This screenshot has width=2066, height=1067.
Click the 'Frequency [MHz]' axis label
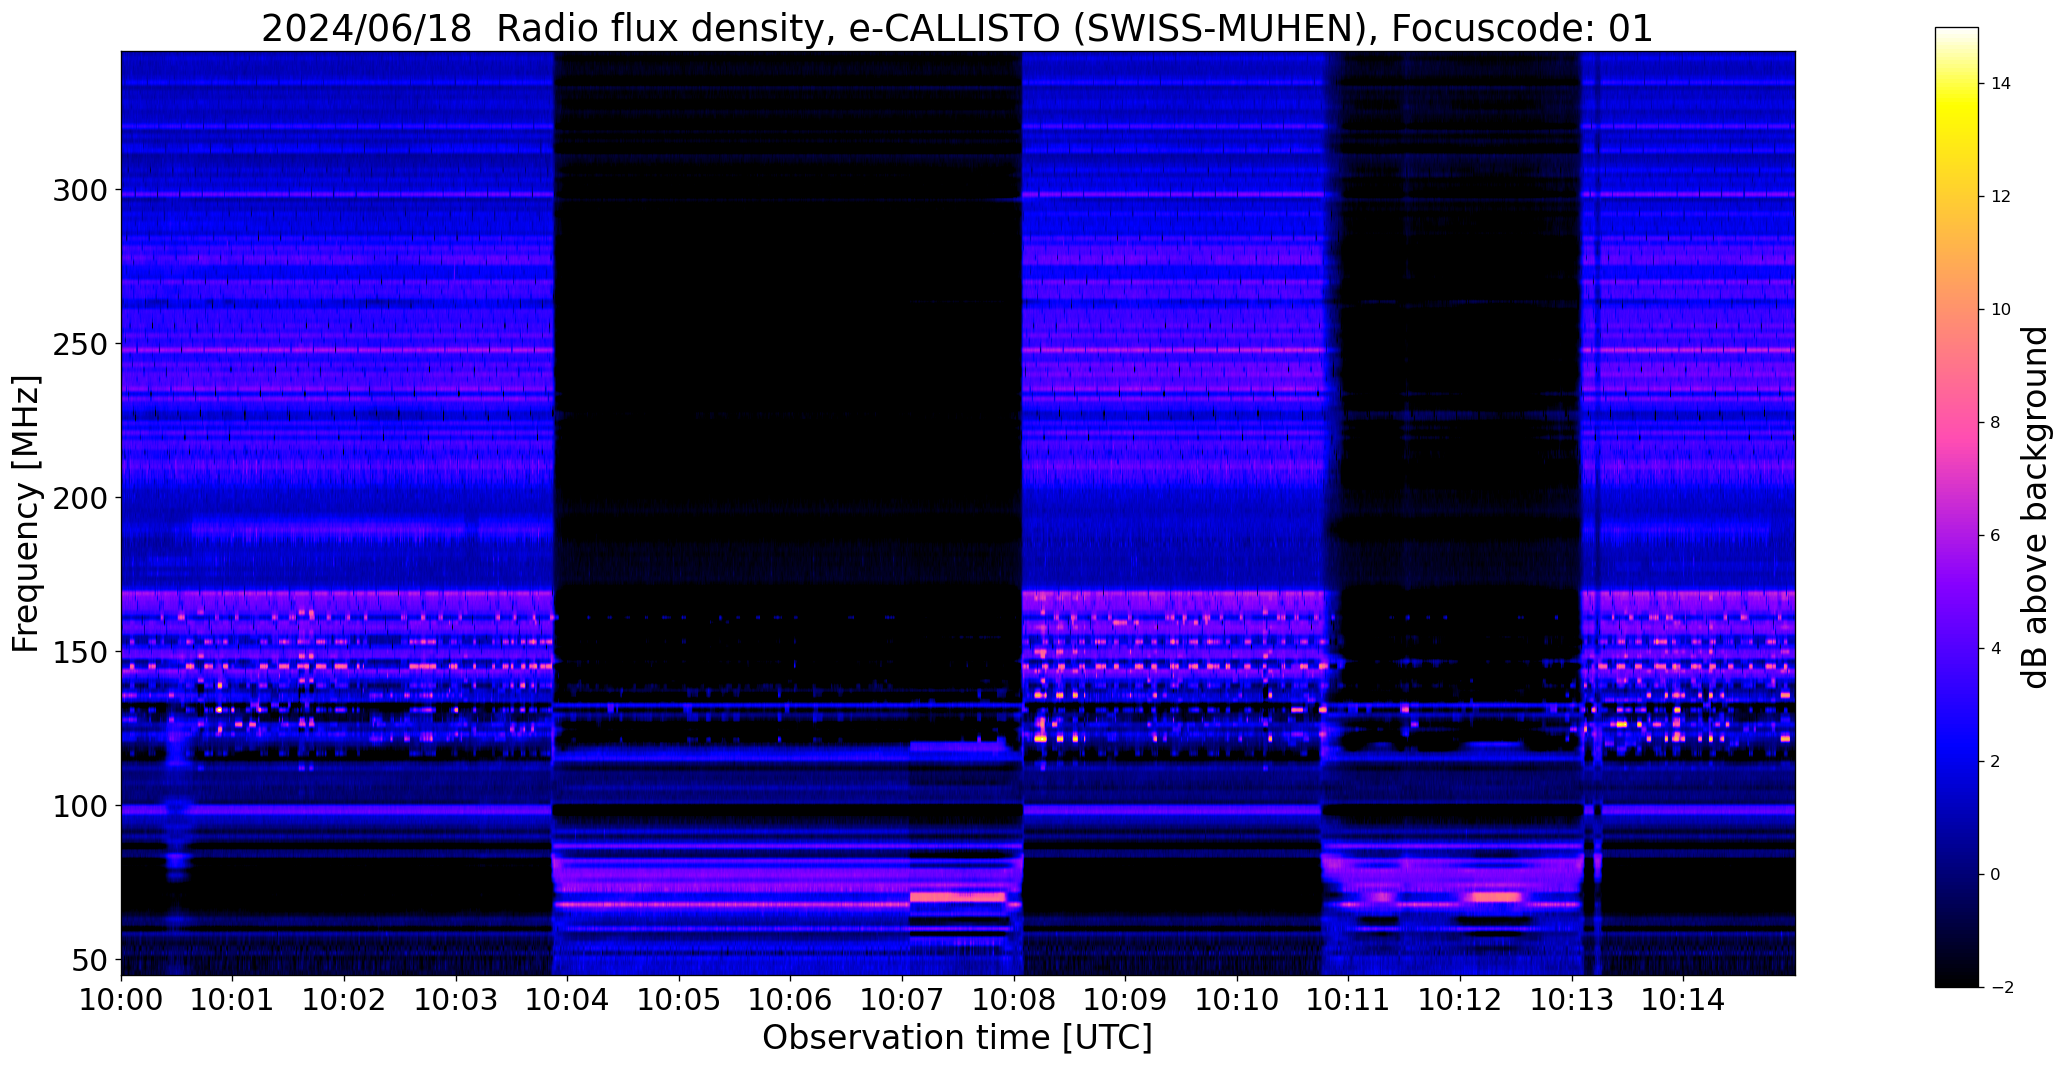27,514
